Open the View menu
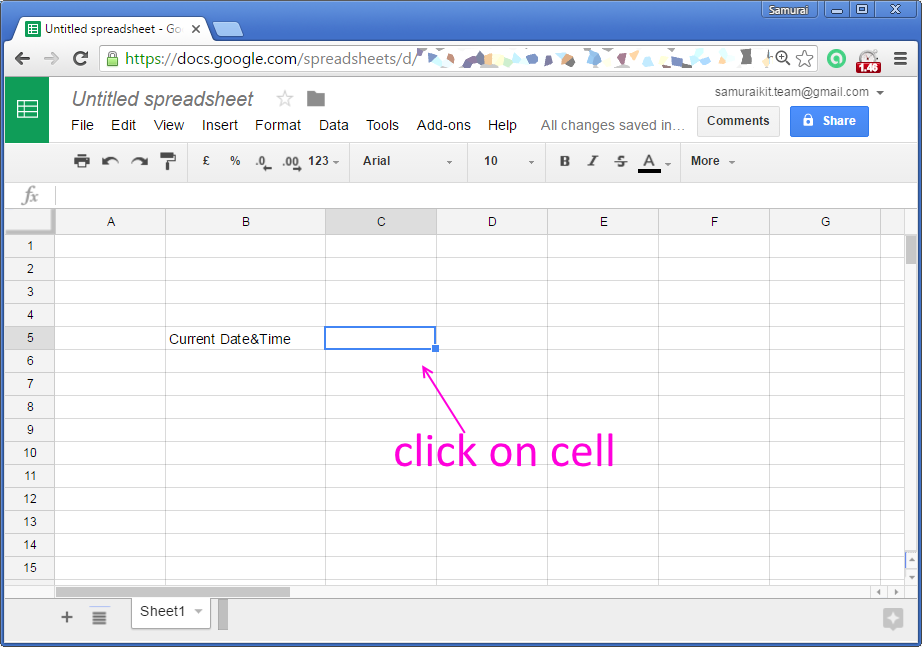The image size is (922, 647). [x=169, y=125]
